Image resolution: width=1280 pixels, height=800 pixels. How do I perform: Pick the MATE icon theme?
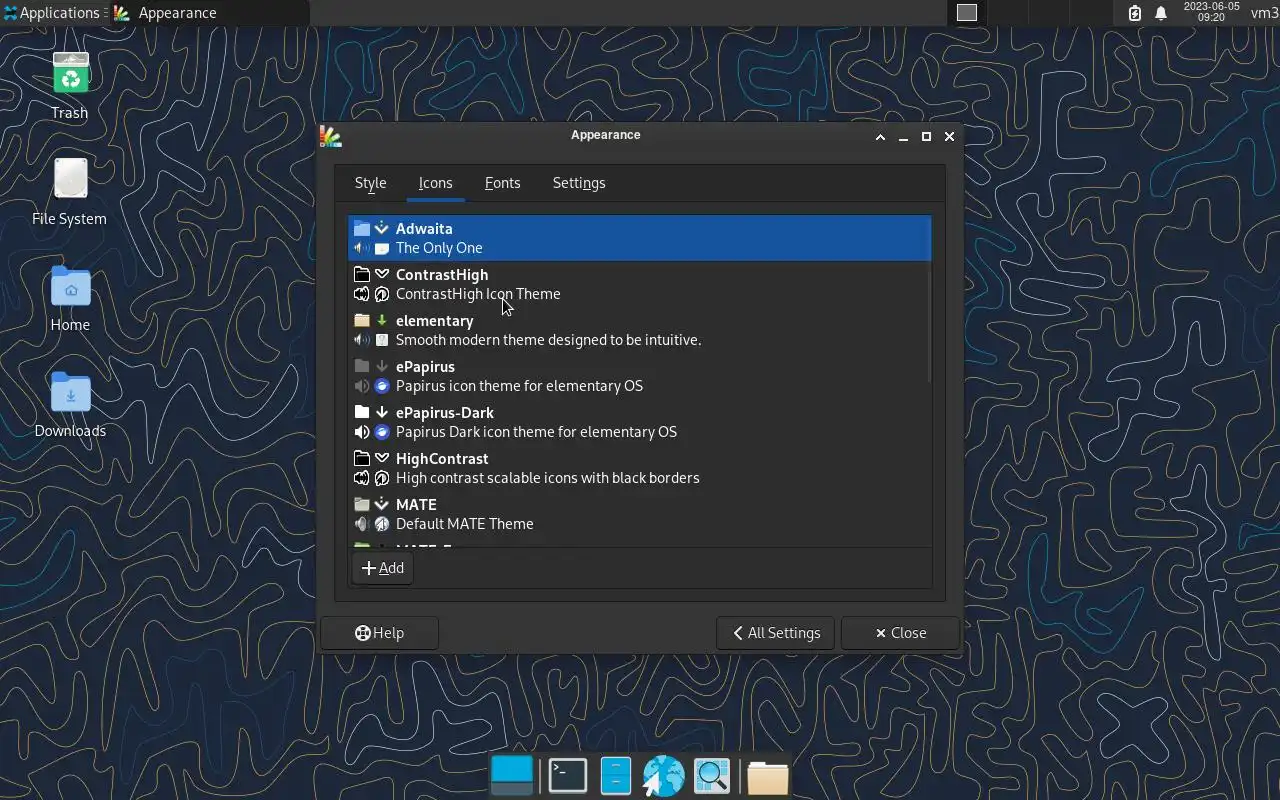639,514
